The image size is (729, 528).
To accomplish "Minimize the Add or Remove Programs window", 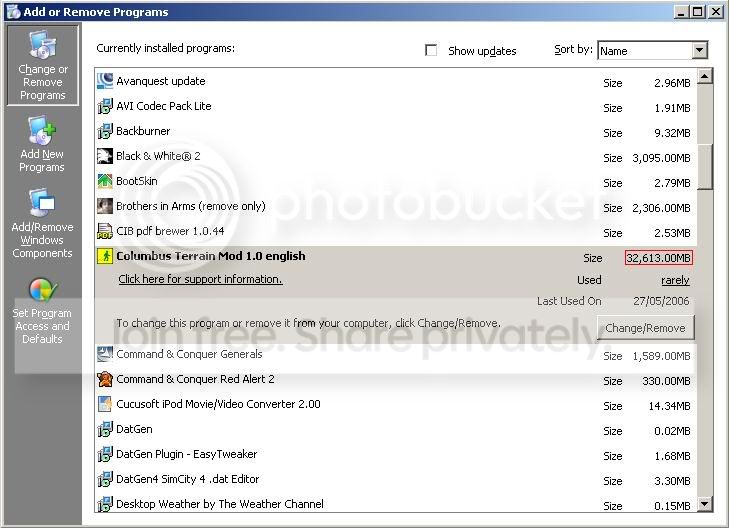I will point(682,12).
